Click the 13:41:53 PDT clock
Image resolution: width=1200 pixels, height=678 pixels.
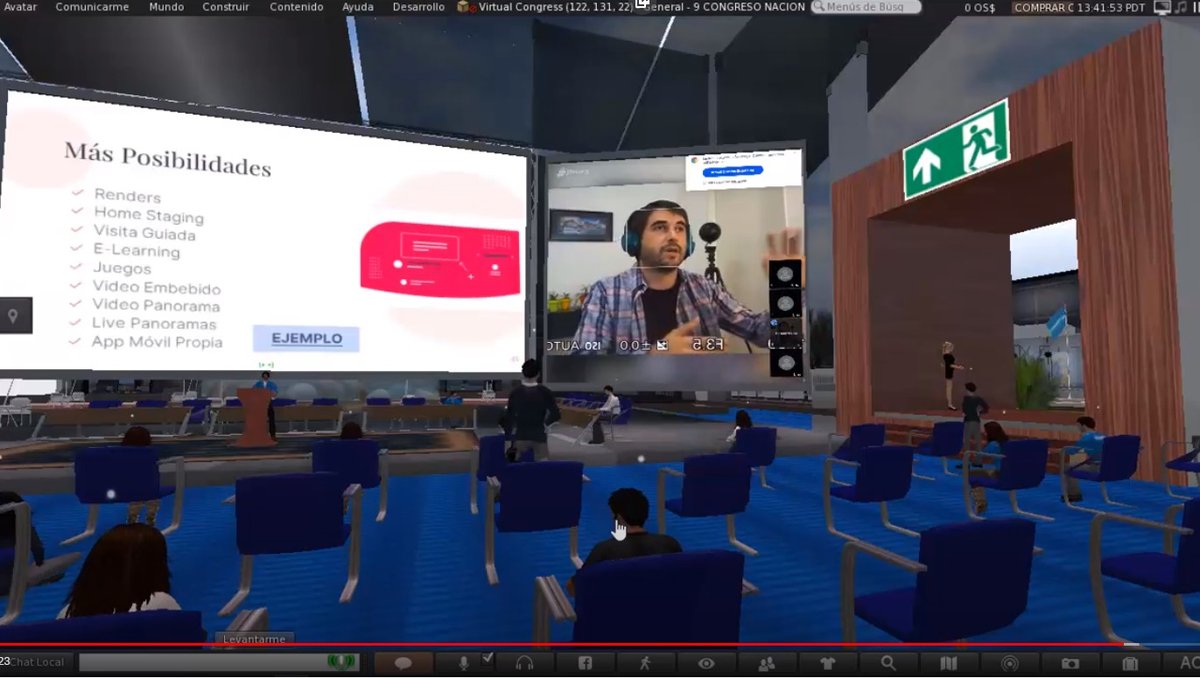[1111, 8]
